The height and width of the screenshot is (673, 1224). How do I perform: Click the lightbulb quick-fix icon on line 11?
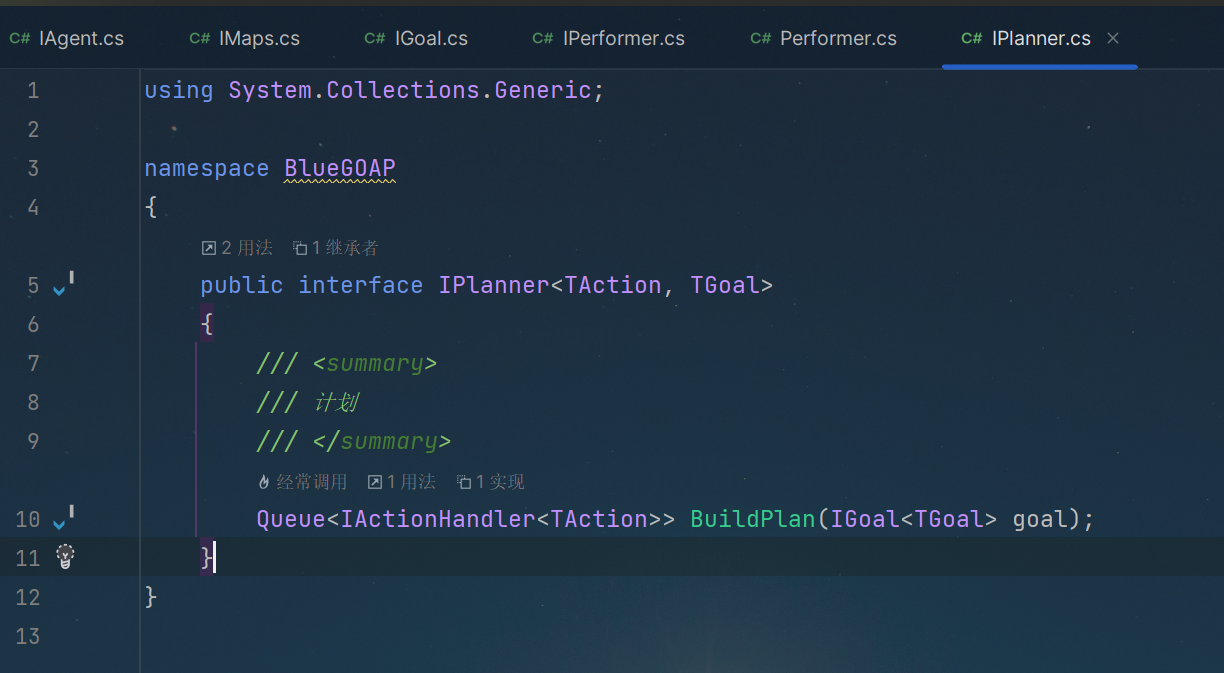(65, 557)
